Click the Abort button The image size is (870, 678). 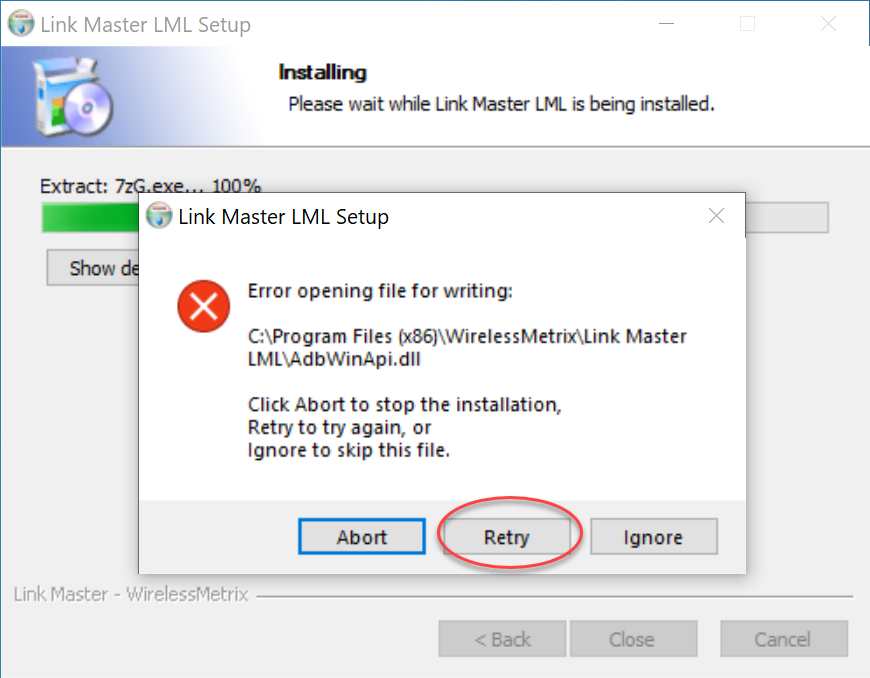click(362, 537)
